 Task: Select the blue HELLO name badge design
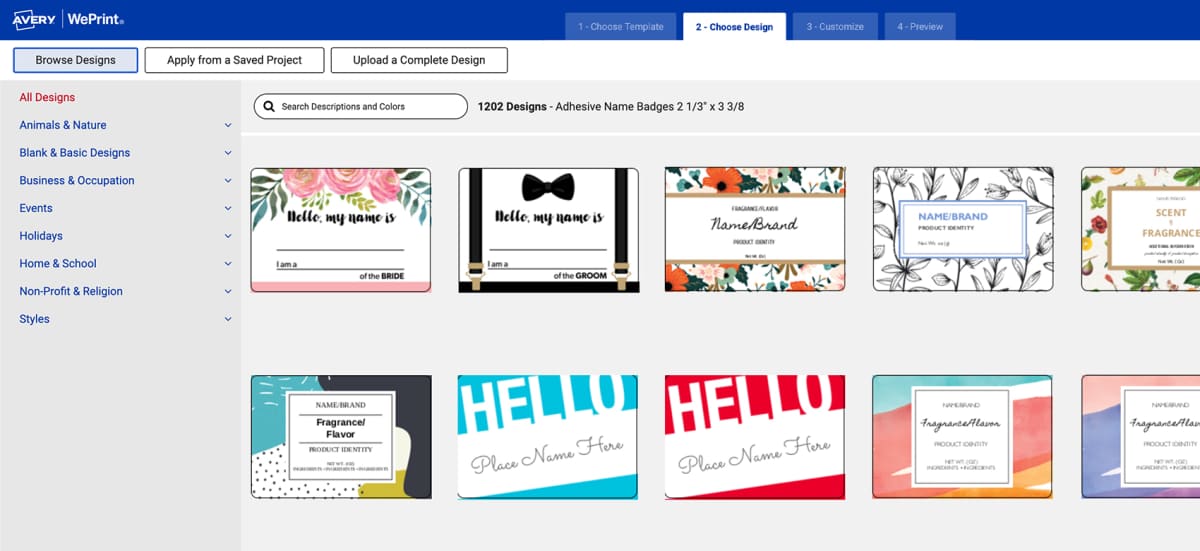pos(548,436)
